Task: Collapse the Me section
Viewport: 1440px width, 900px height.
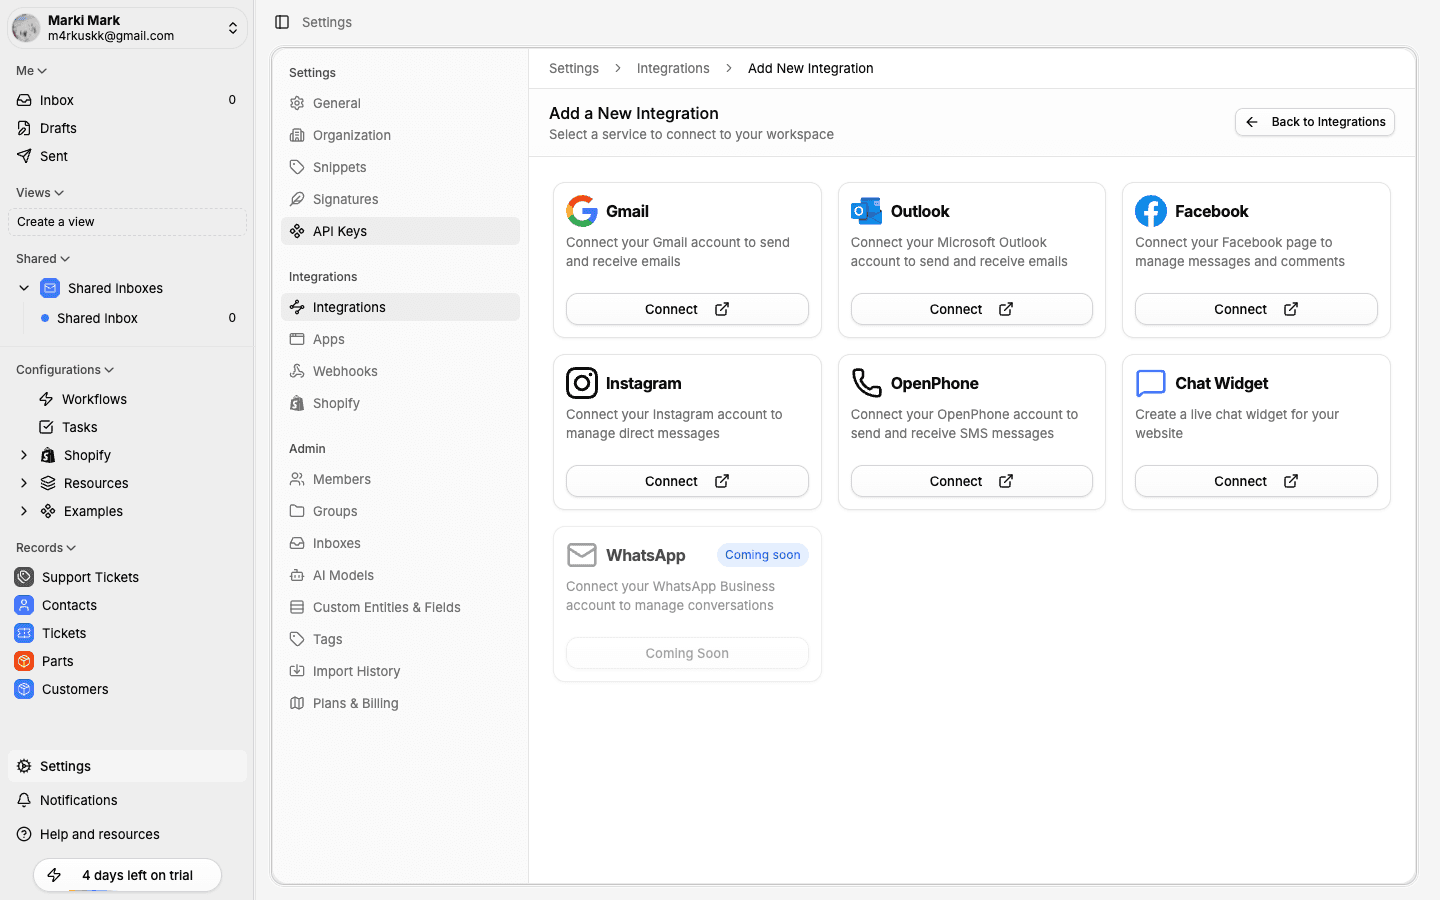Action: [x=31, y=71]
